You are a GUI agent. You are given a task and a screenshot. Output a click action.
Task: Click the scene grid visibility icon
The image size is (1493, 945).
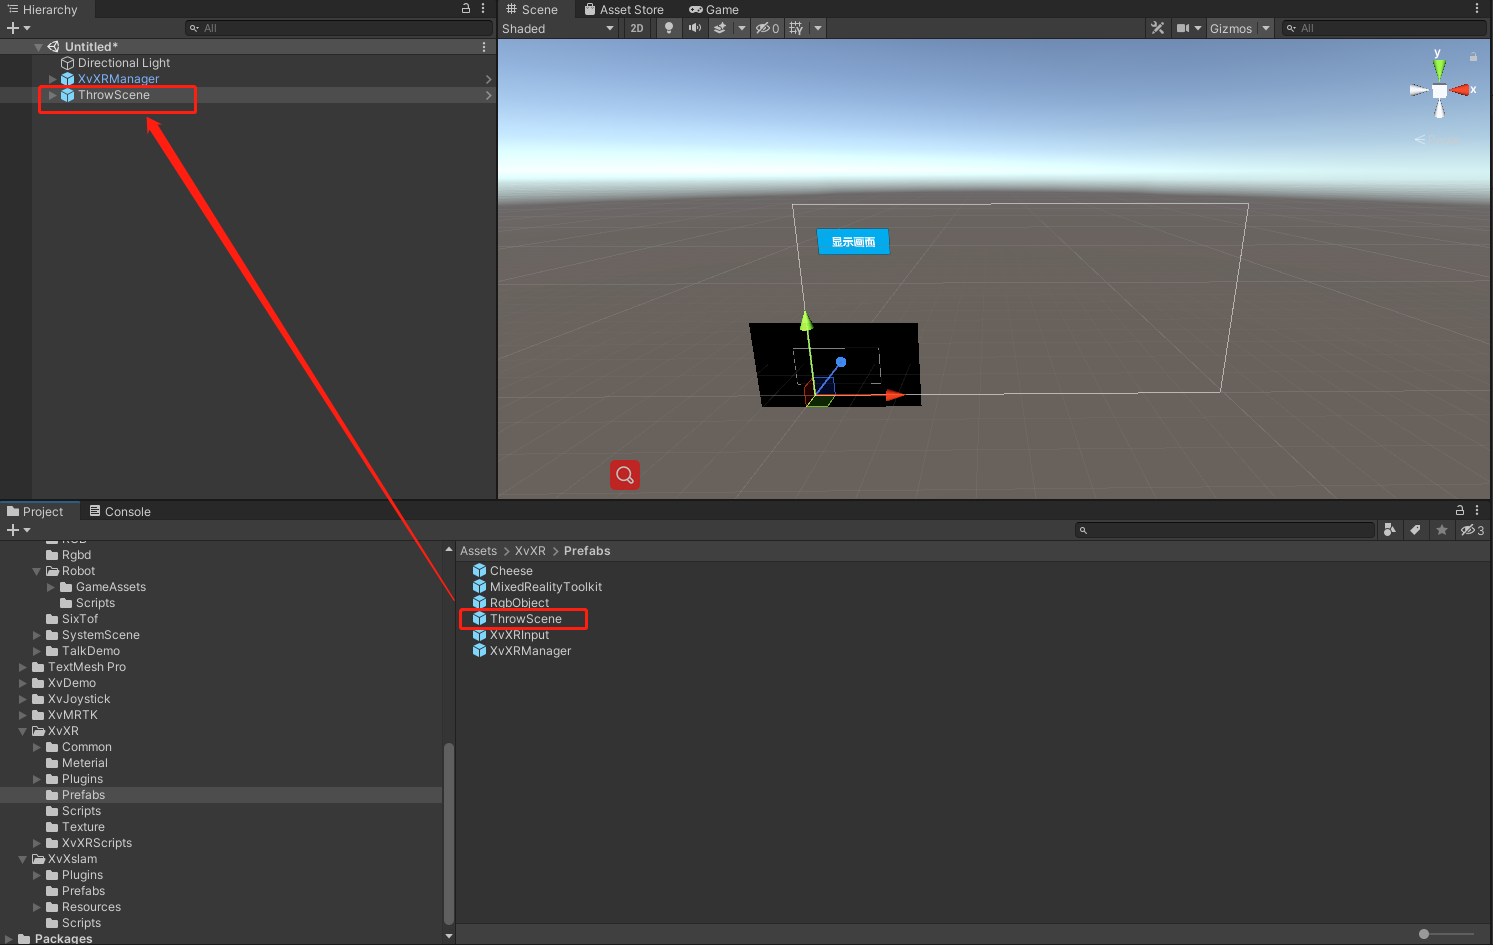[x=796, y=28]
